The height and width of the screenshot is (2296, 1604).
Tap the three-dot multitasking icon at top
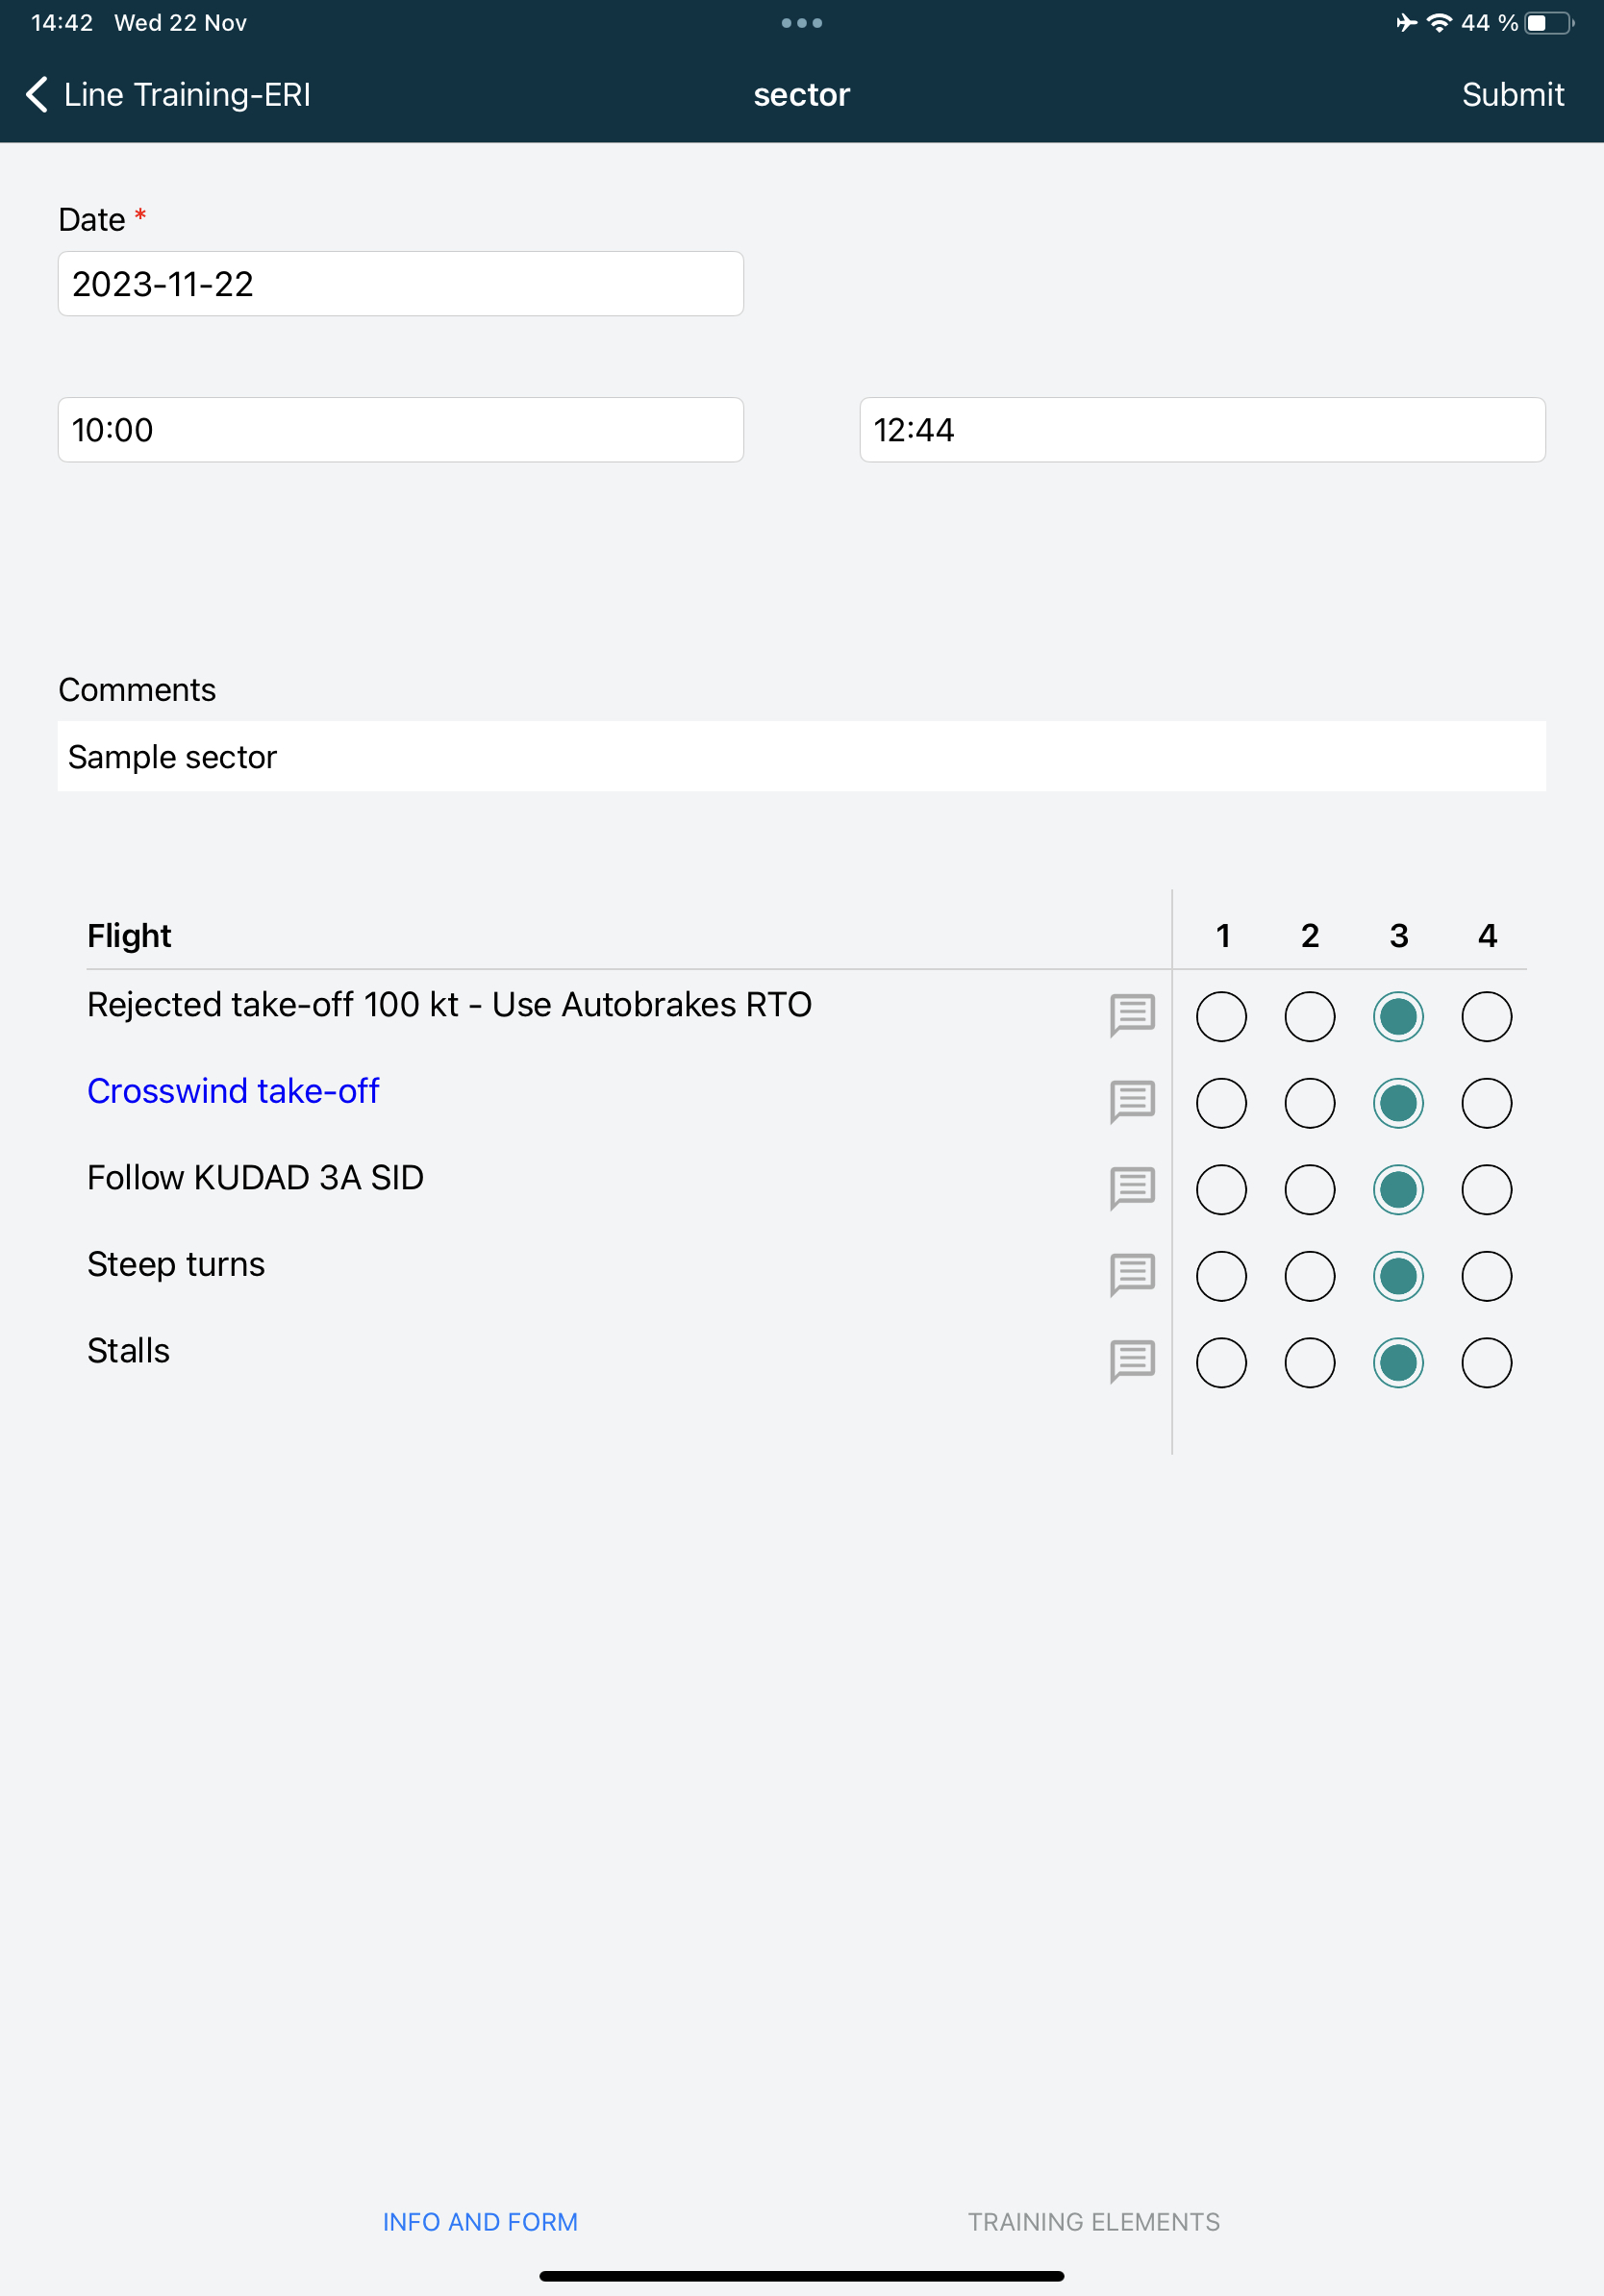pos(801,23)
